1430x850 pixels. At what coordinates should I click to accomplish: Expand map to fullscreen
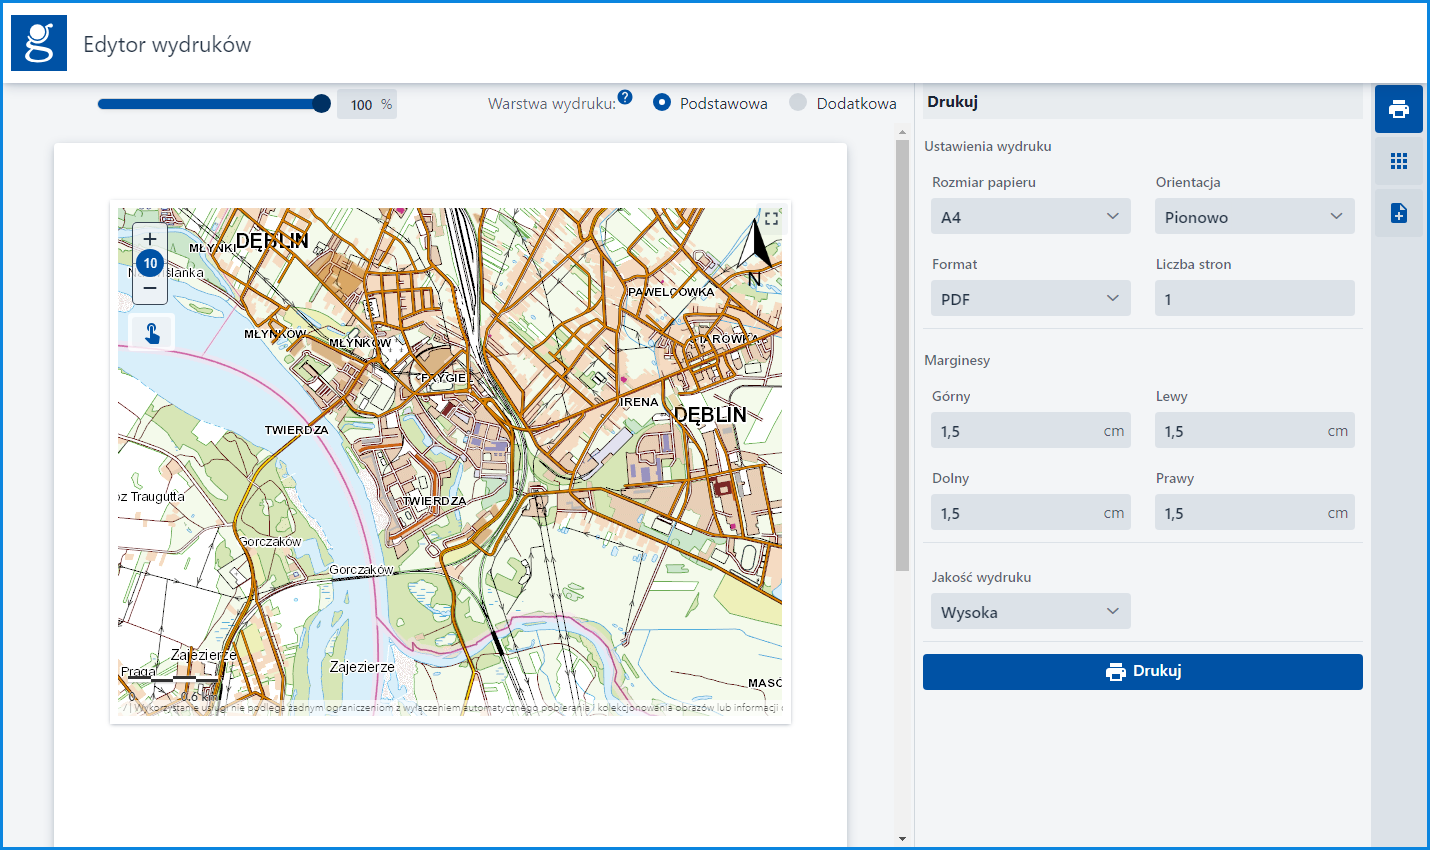pyautogui.click(x=771, y=218)
